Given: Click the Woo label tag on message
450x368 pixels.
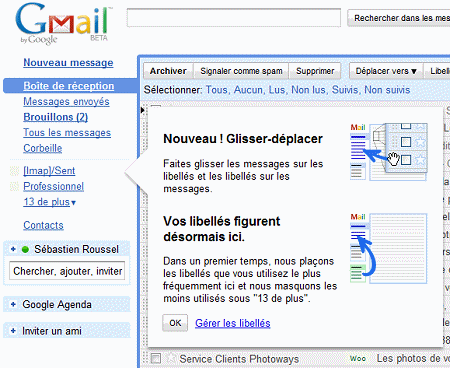Looking at the screenshot, I should tap(358, 359).
